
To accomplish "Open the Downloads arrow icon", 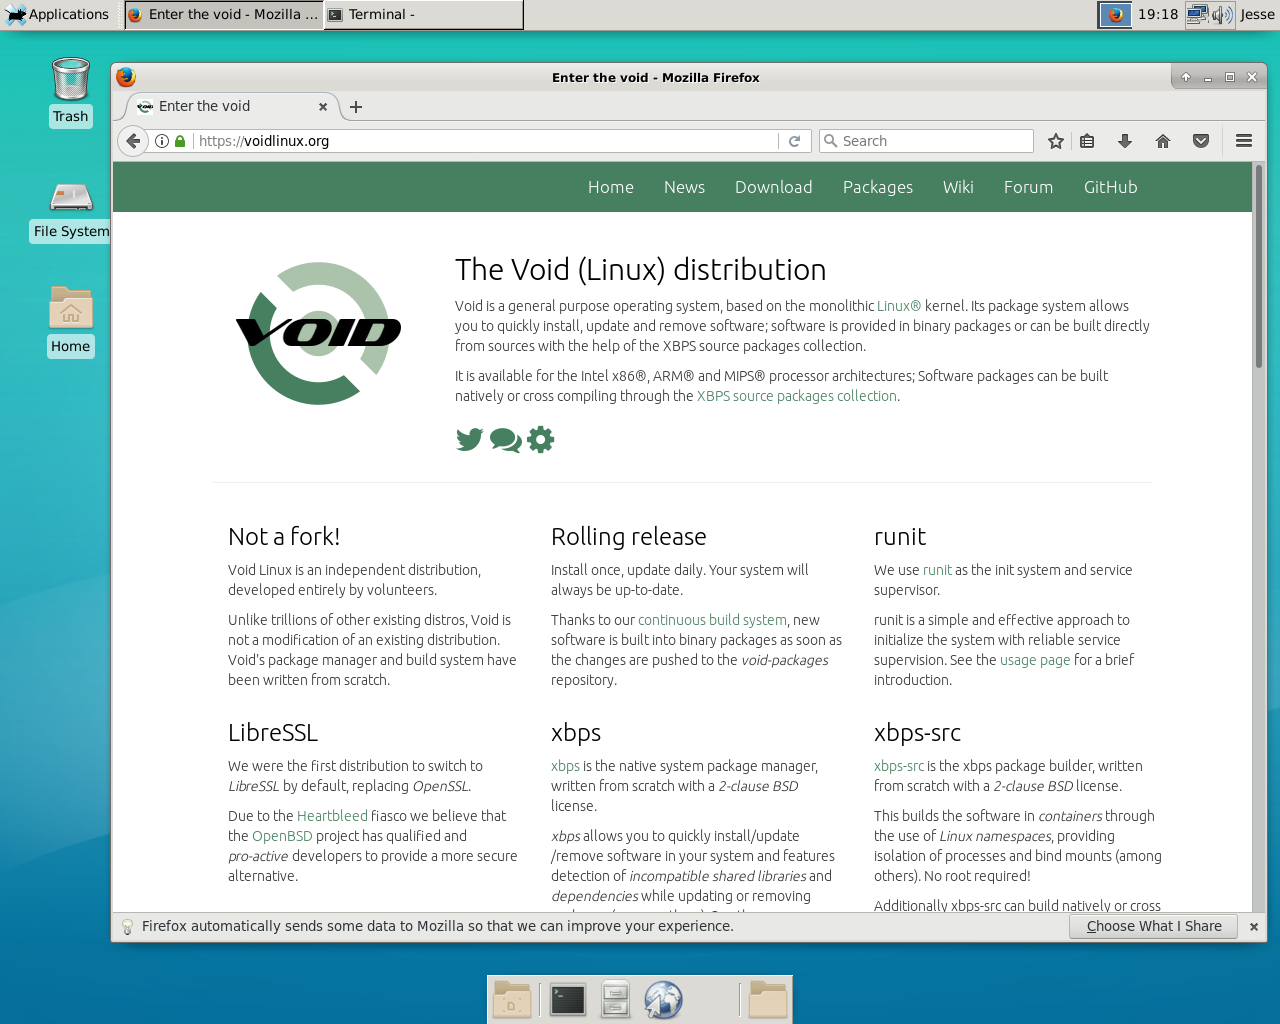I will point(1125,141).
